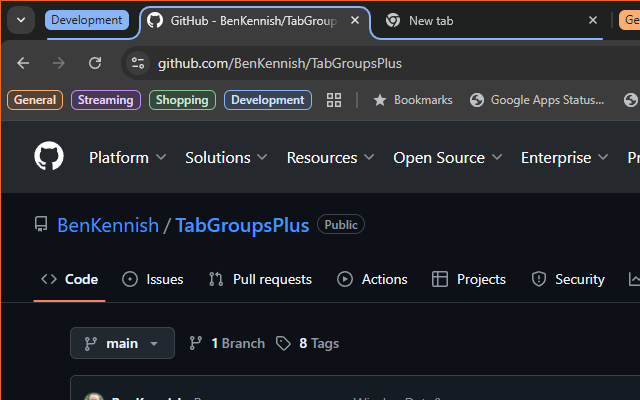This screenshot has height=400, width=640.
Task: Open the Shopping saved tab group
Action: (182, 100)
